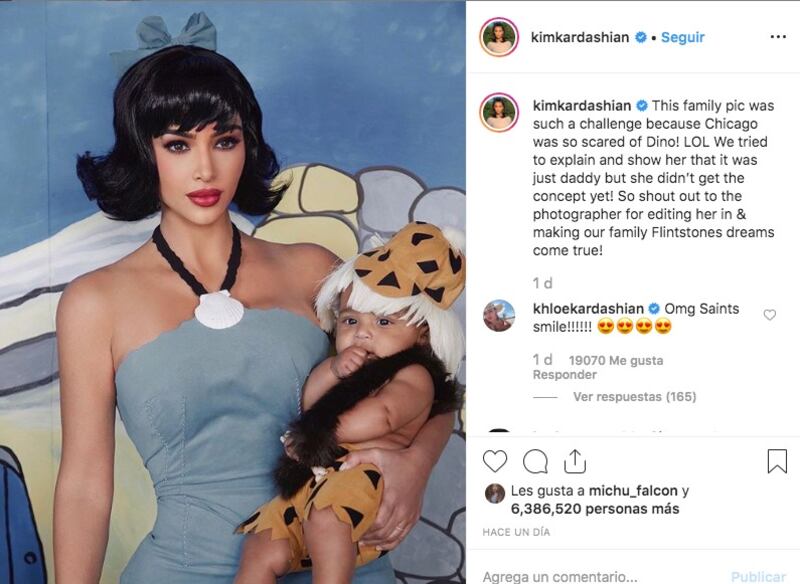Open header kimkardashian profile picture
Image resolution: width=800 pixels, height=584 pixels.
click(x=499, y=37)
